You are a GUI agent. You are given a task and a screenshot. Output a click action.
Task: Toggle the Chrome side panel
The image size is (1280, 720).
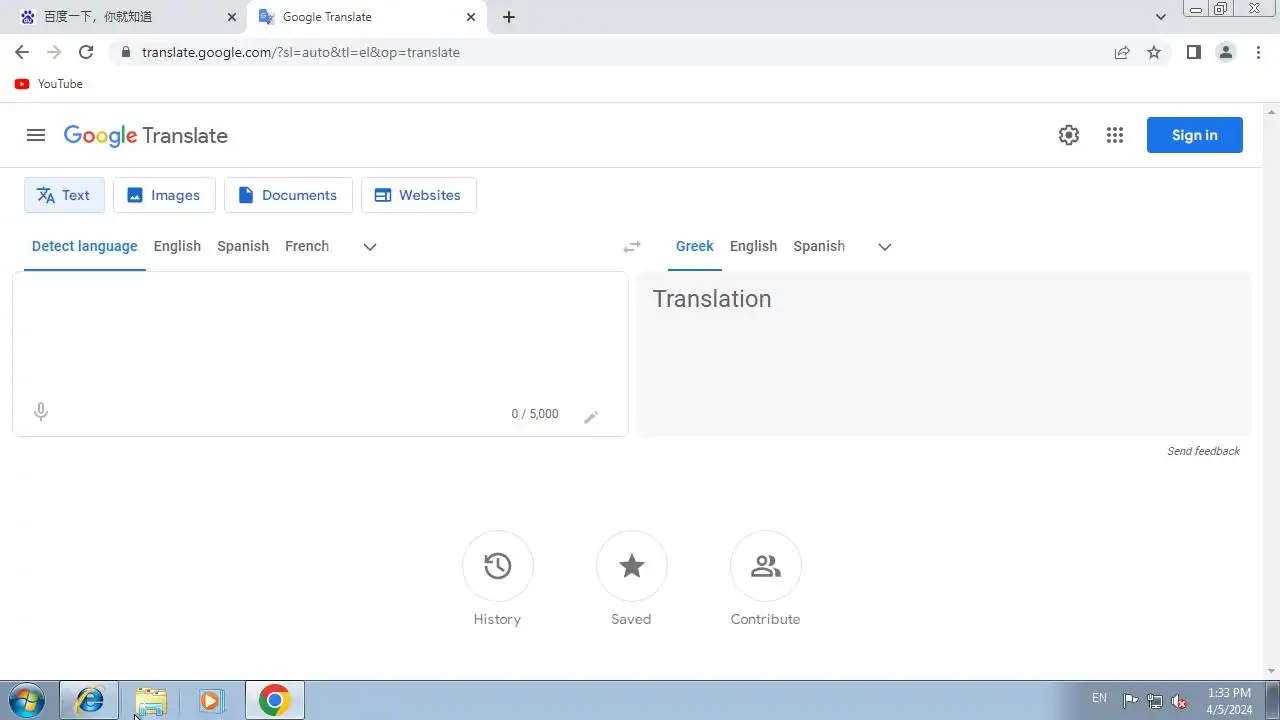(x=1193, y=52)
